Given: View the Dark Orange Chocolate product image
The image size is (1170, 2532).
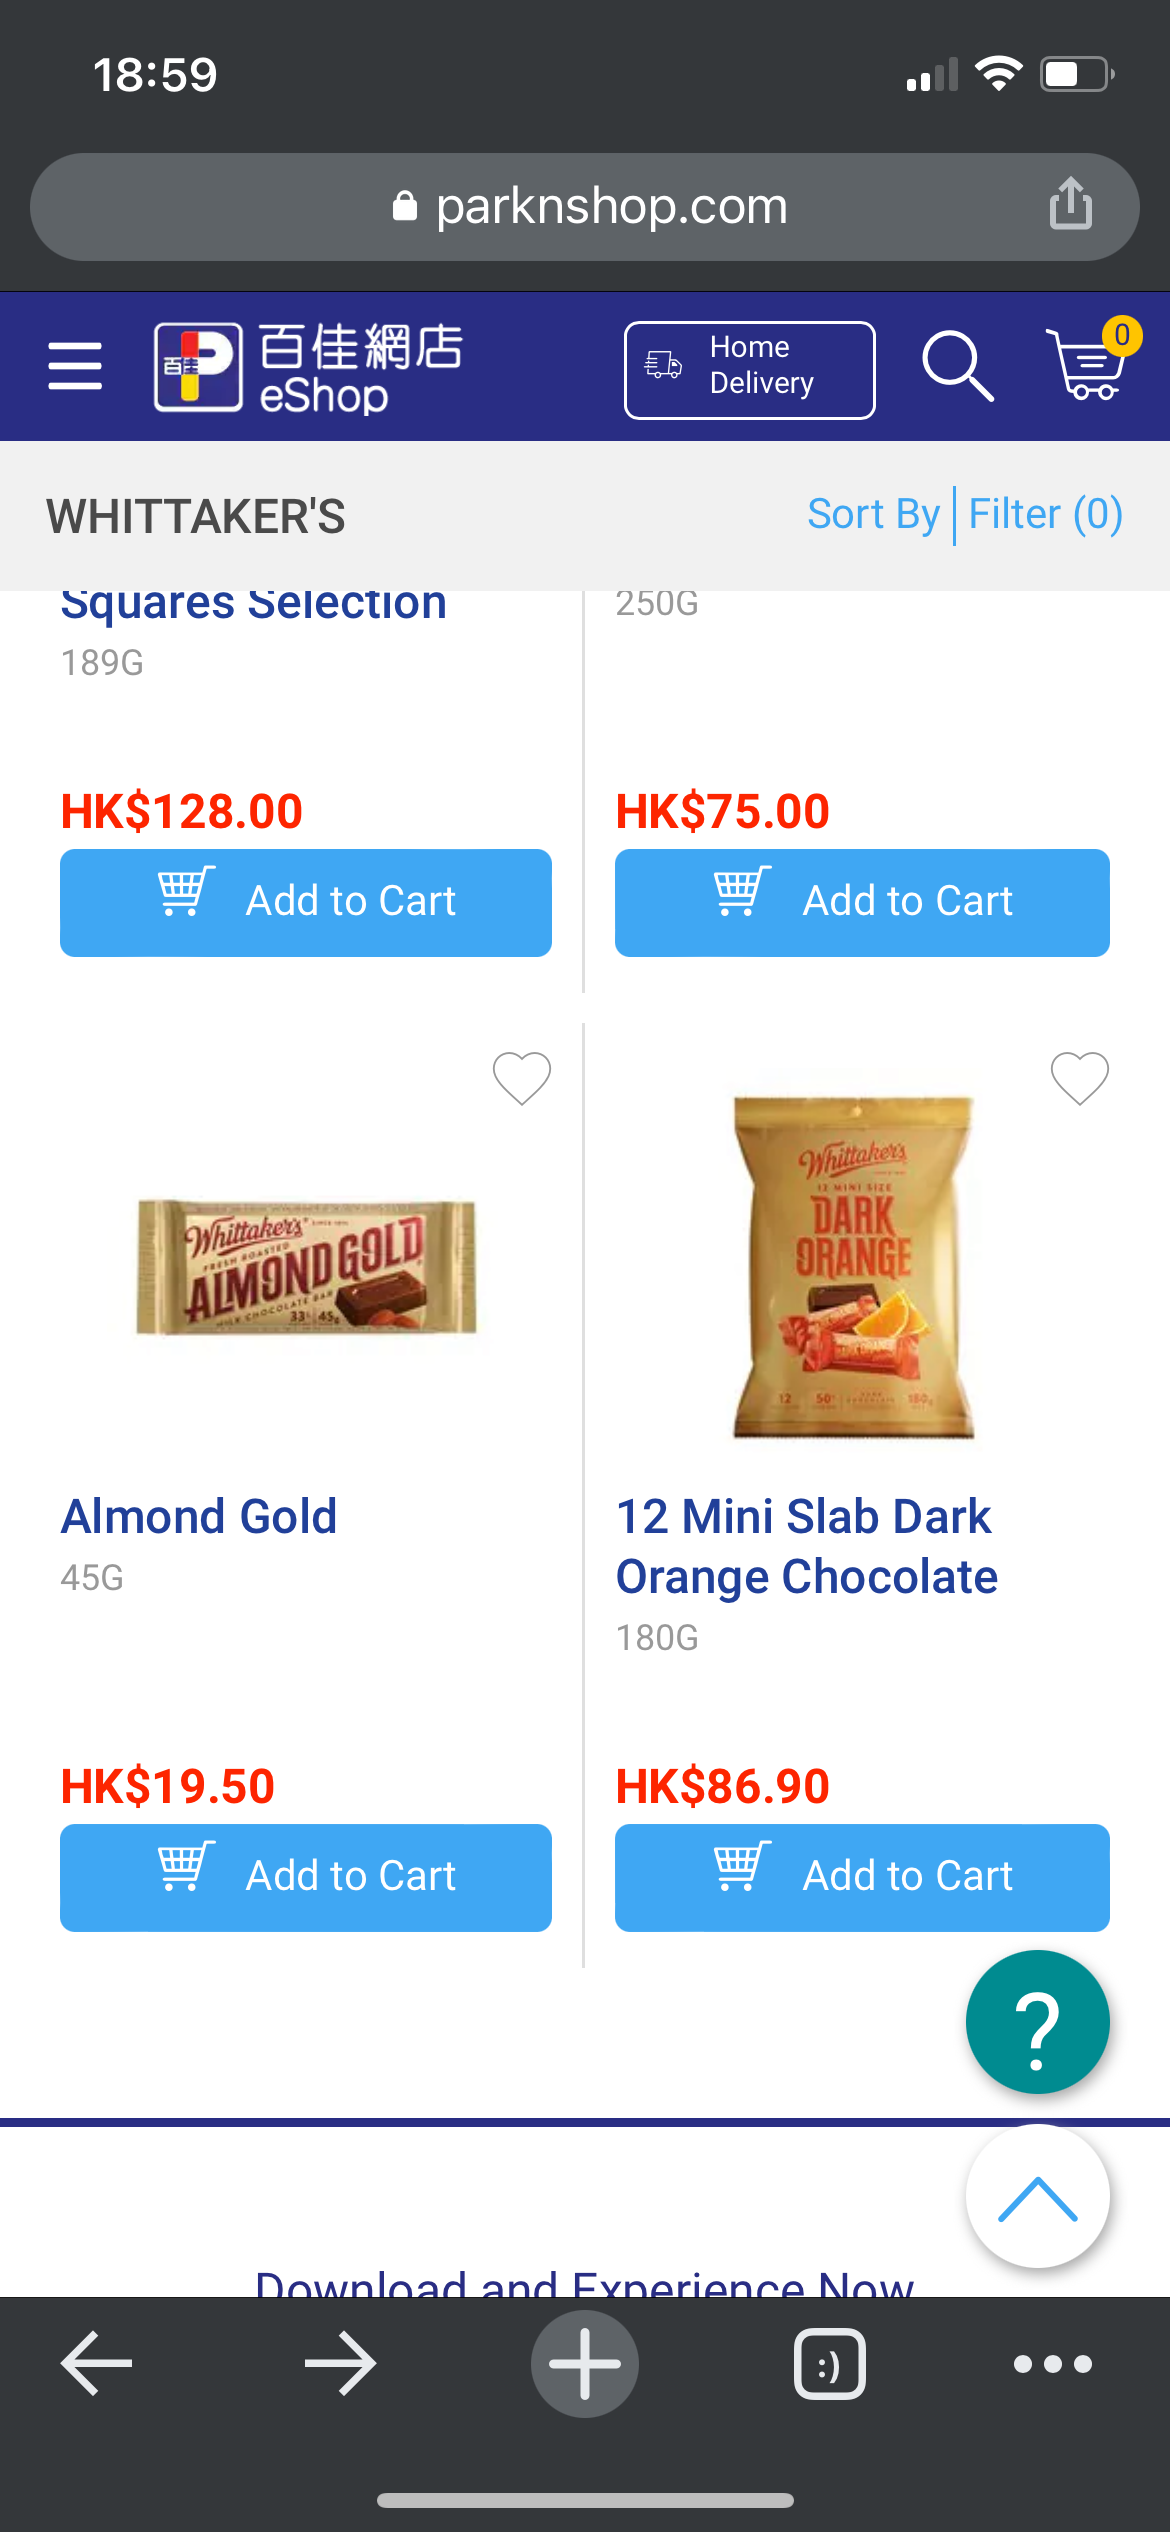Looking at the screenshot, I should [853, 1267].
